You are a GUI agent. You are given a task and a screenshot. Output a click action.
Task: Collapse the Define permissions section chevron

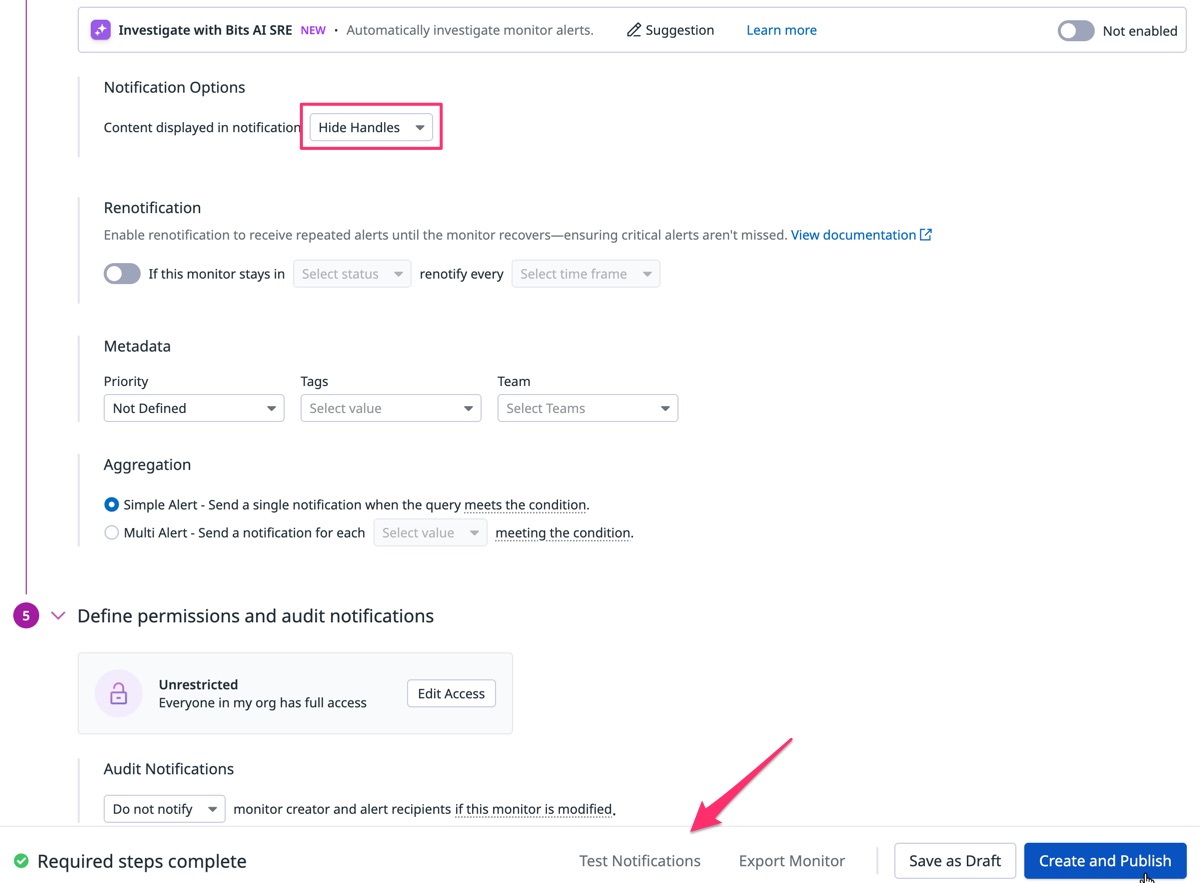[57, 615]
